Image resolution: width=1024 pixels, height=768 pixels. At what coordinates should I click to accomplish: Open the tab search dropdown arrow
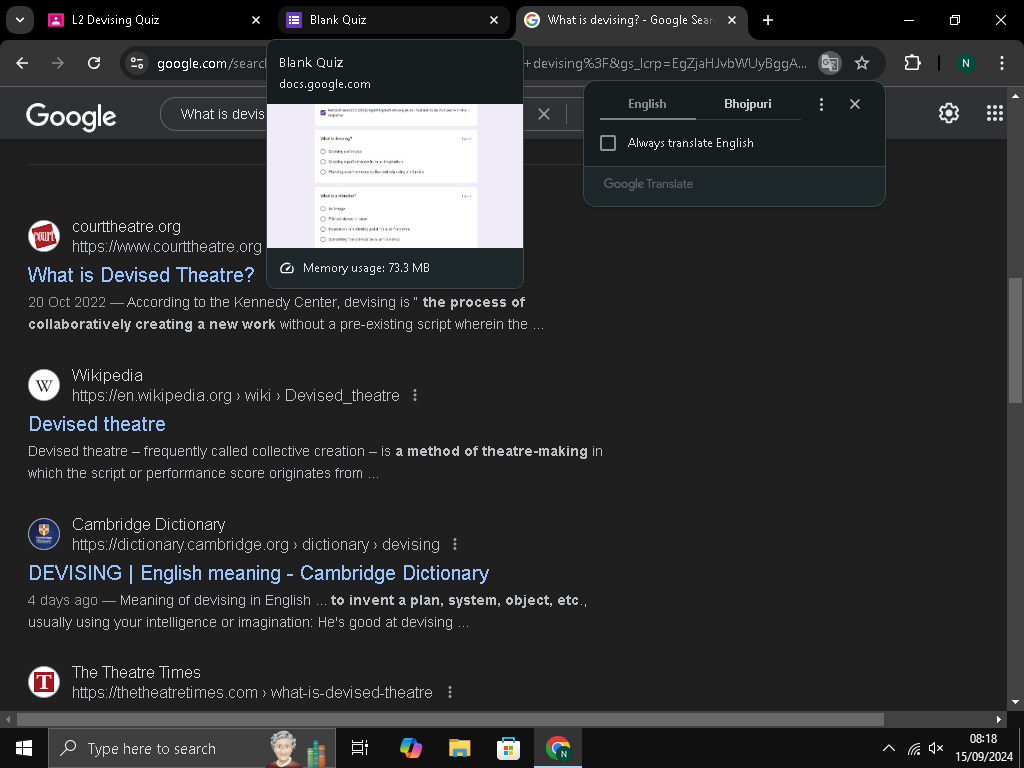[x=20, y=20]
